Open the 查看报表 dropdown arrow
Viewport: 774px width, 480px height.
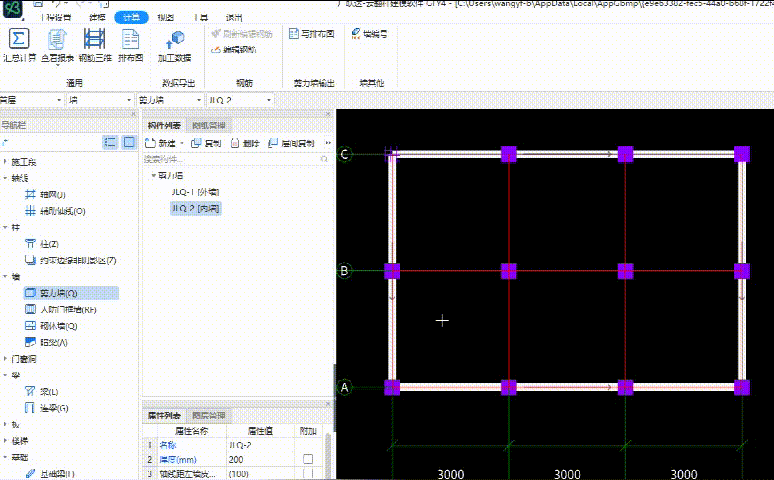tap(57, 65)
